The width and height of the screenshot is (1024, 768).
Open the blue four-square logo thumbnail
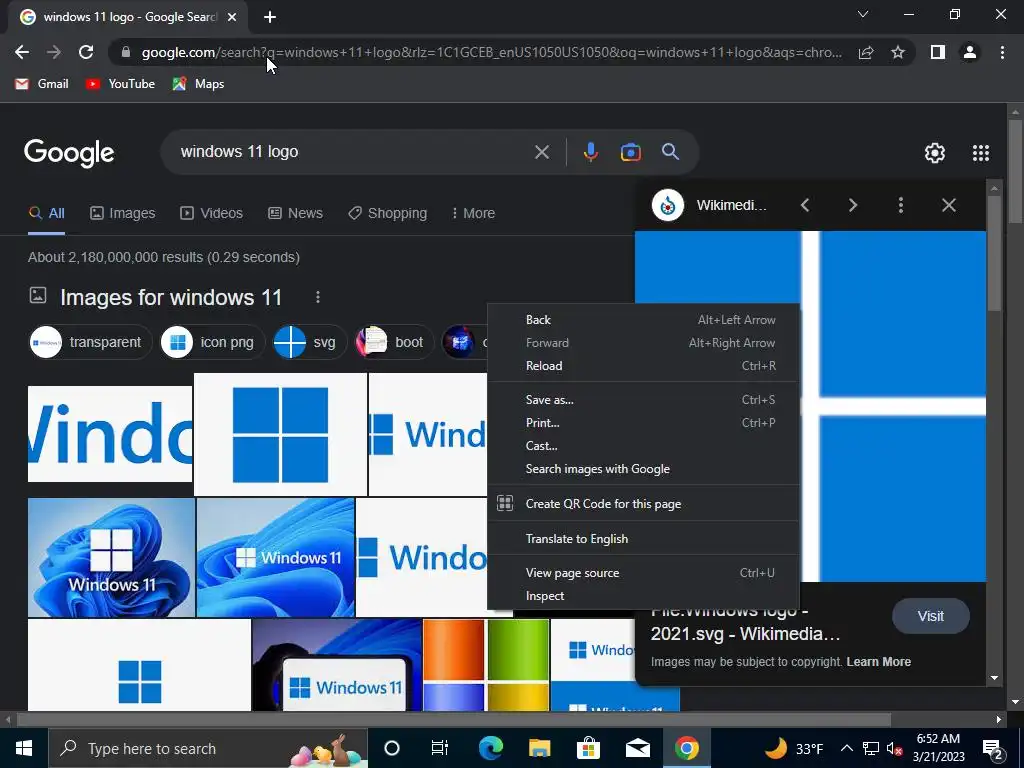pos(280,434)
